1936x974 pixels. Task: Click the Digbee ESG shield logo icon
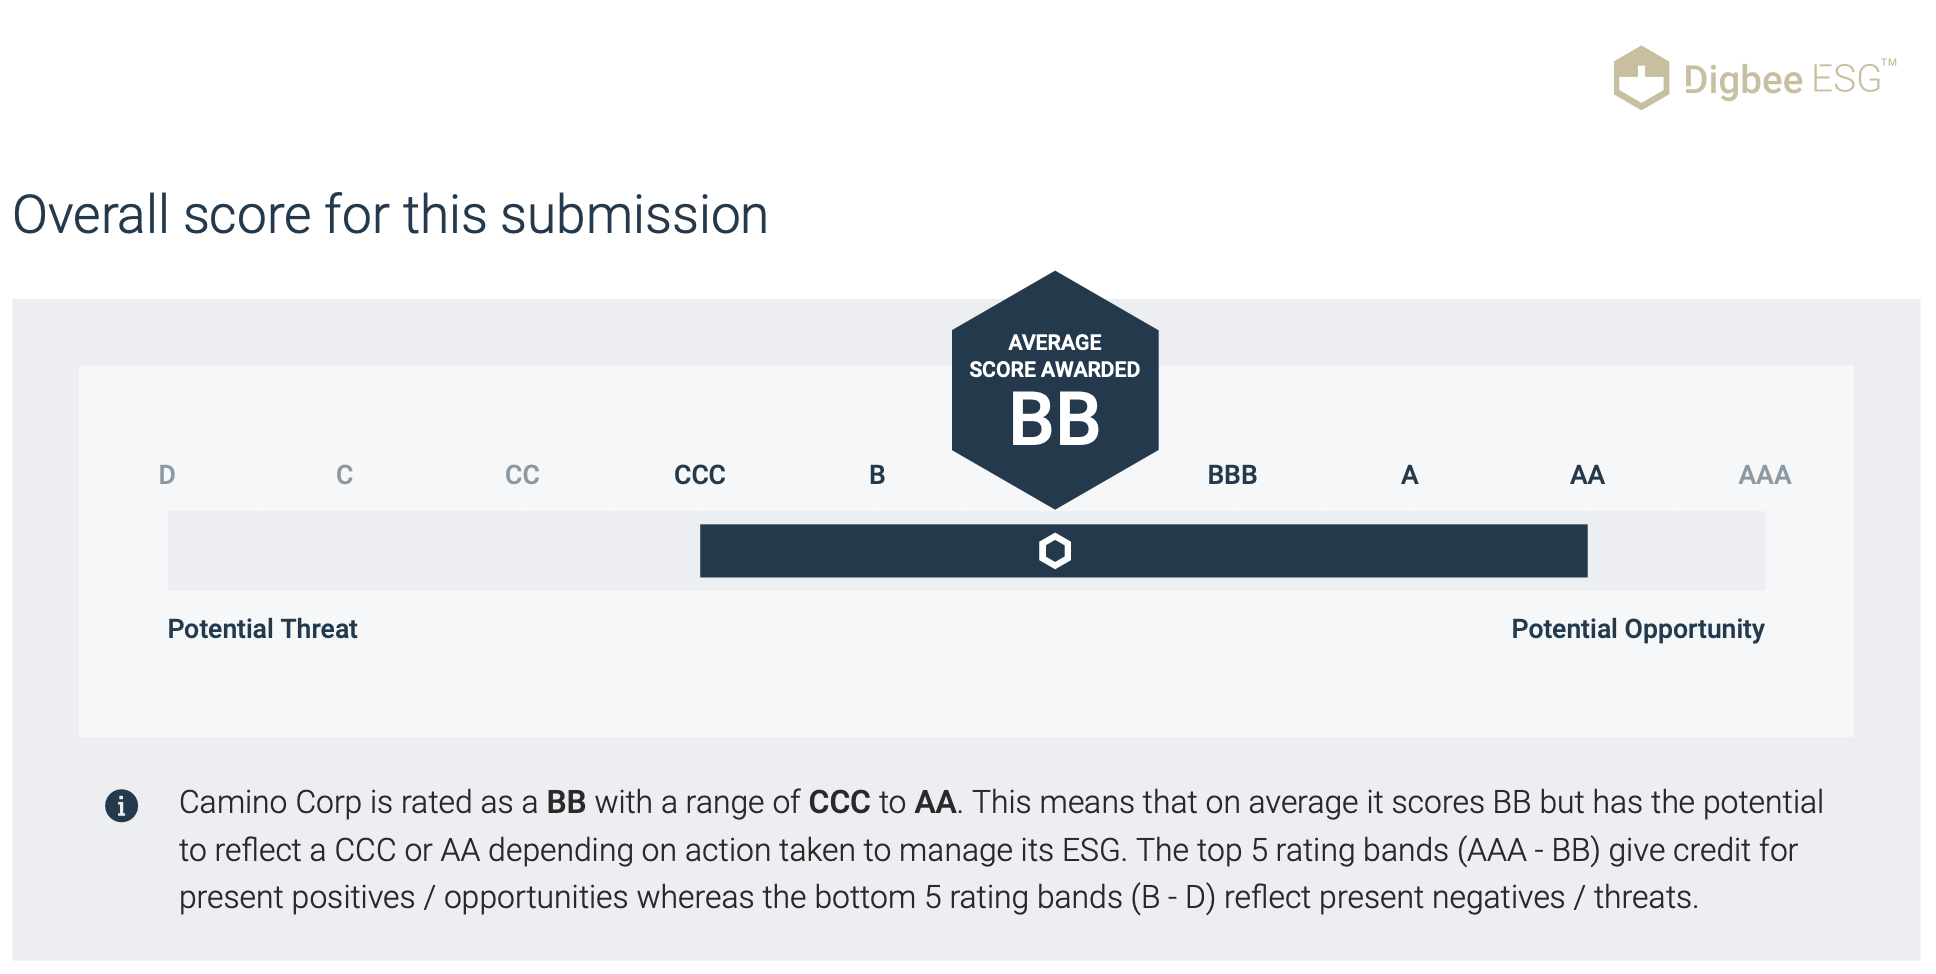(1640, 78)
